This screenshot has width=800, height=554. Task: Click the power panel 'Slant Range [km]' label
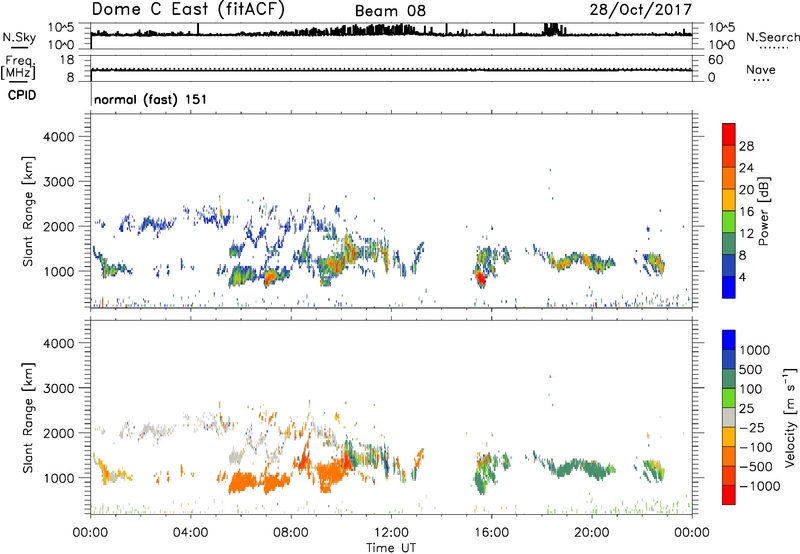pyautogui.click(x=28, y=211)
